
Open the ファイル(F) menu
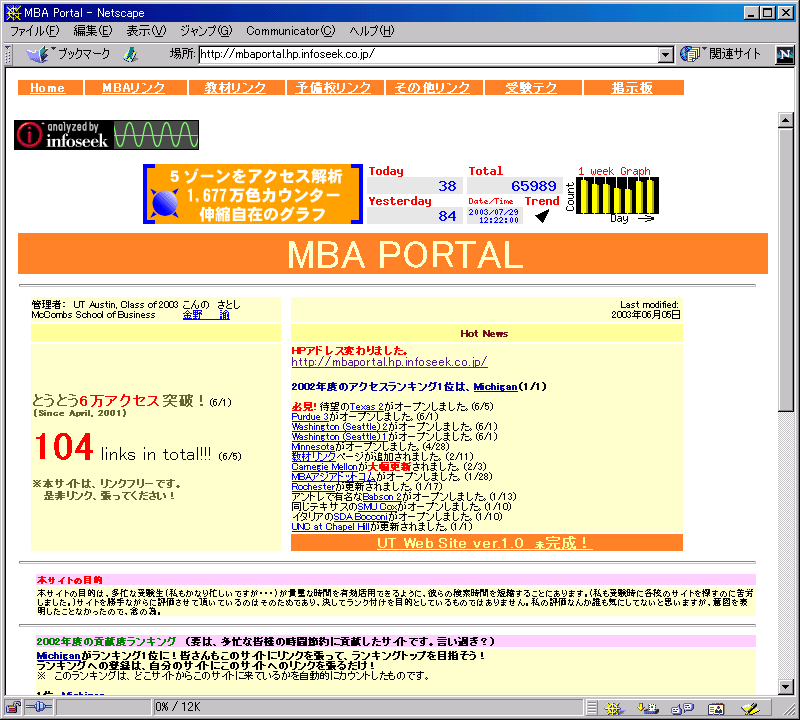[x=34, y=31]
